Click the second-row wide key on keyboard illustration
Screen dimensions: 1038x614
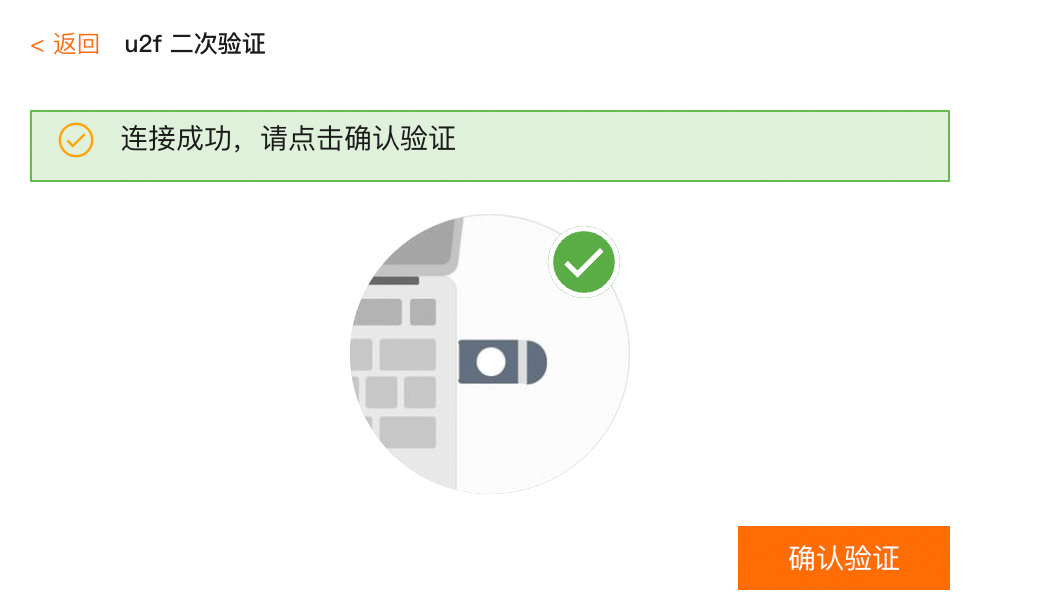[x=408, y=355]
